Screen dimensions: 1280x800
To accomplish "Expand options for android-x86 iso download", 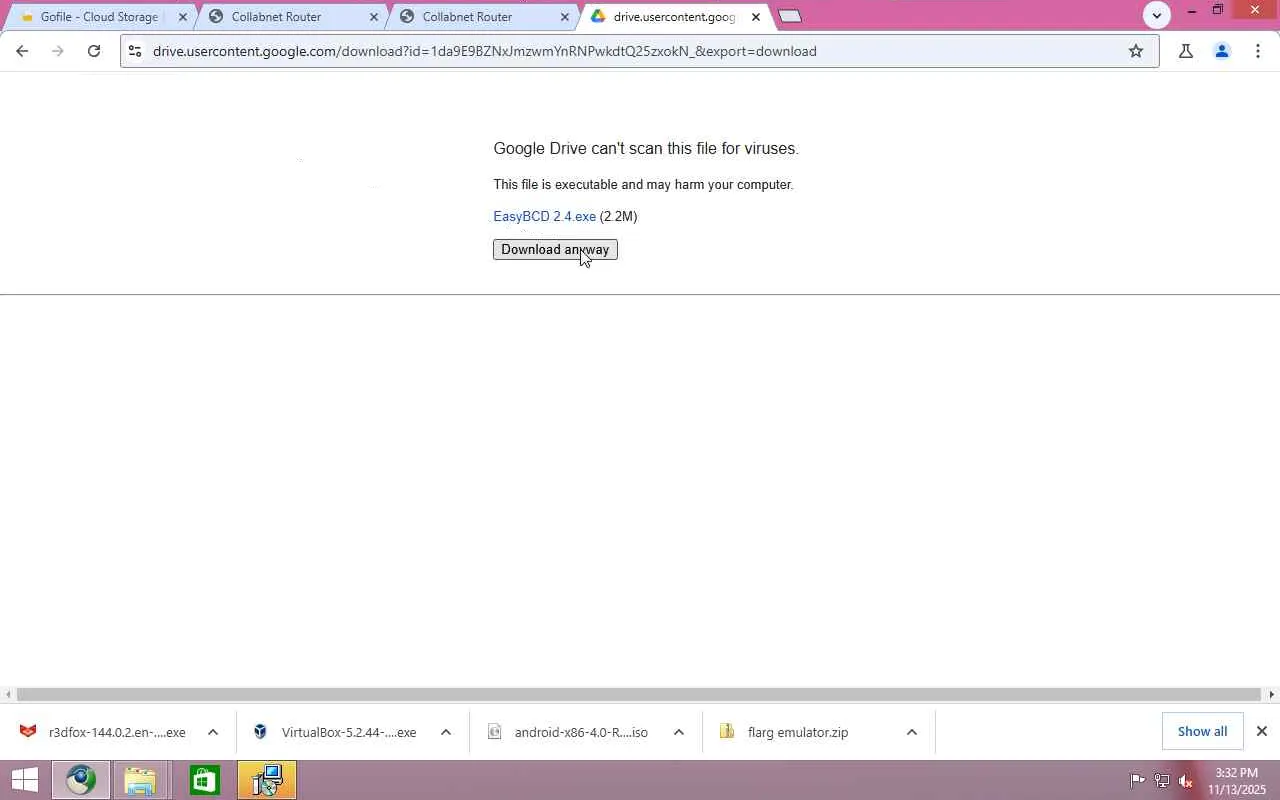I will tap(679, 732).
